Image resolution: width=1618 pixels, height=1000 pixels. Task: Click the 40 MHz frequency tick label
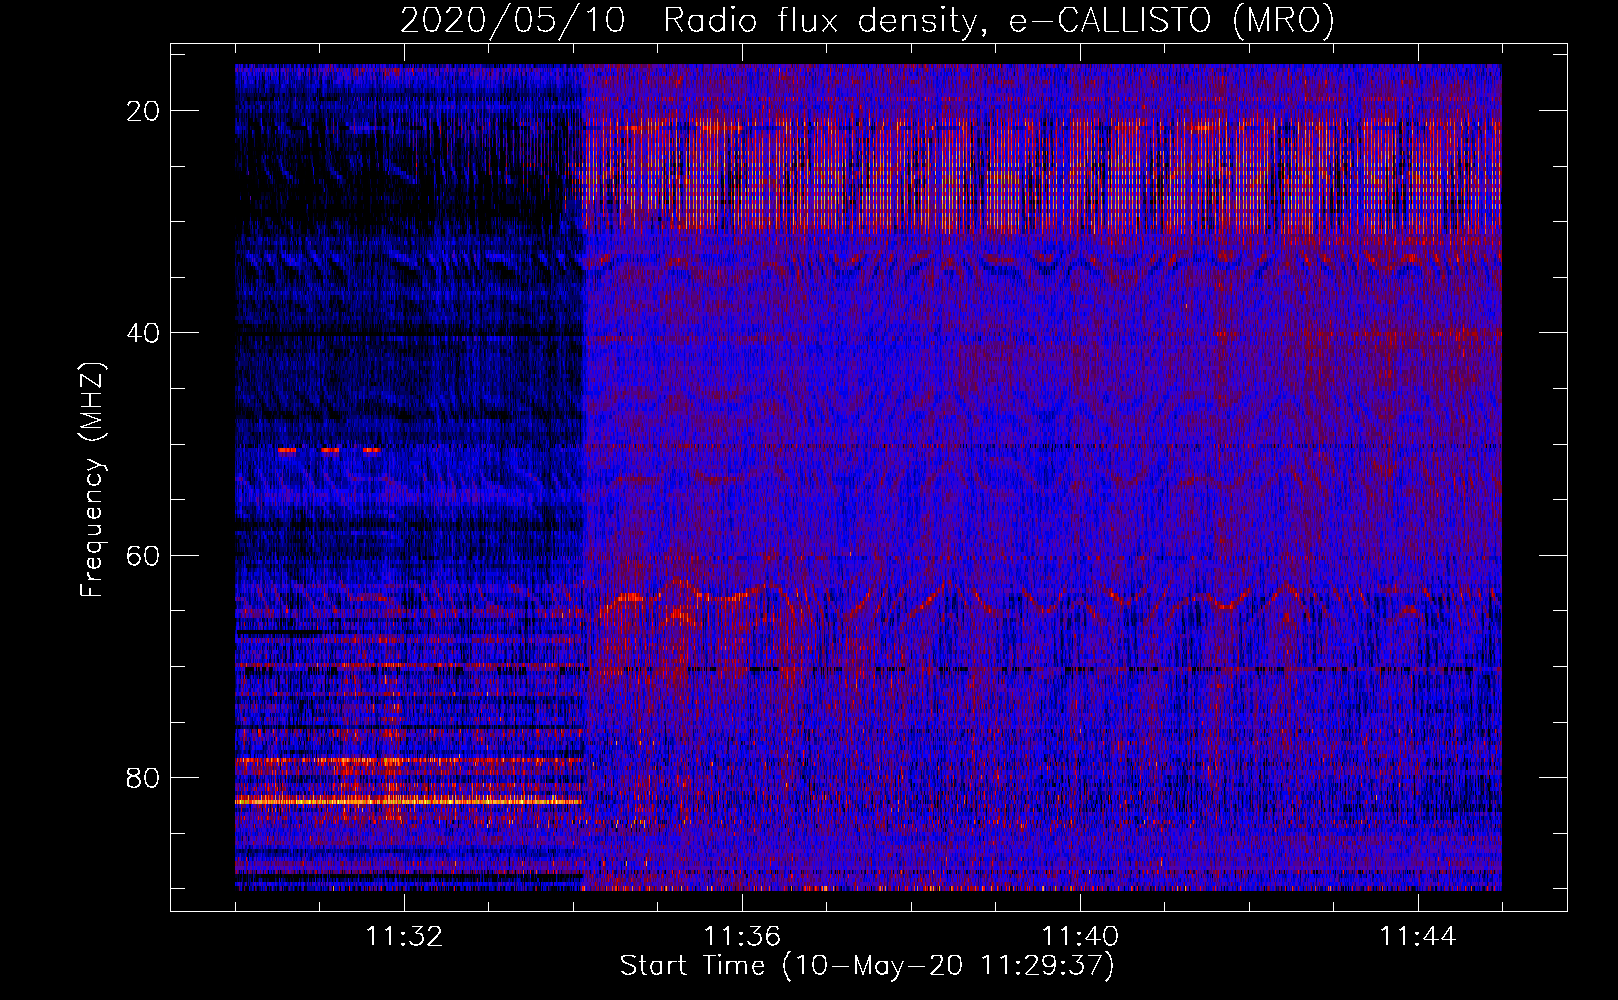coord(143,333)
